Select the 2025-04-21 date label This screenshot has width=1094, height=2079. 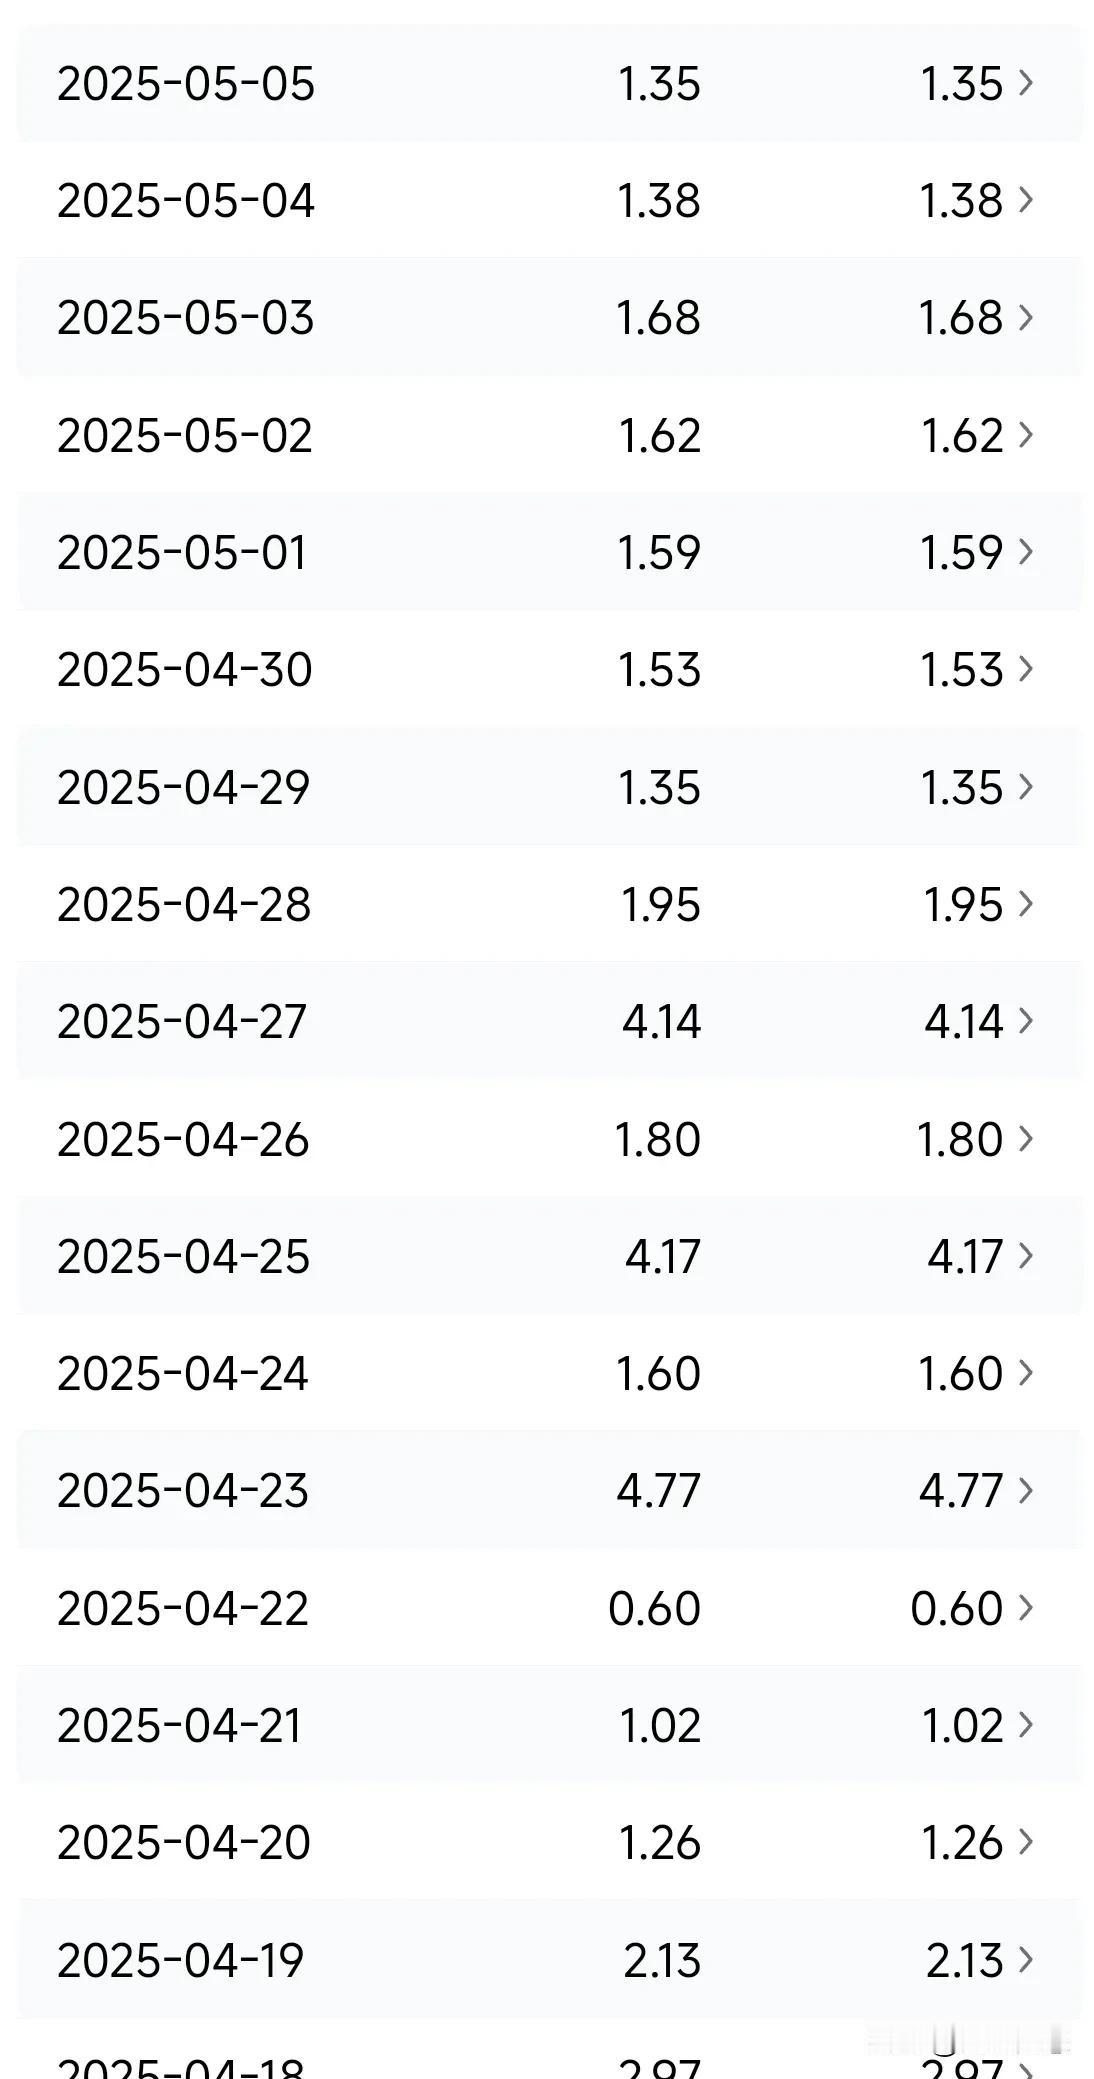[x=180, y=1726]
